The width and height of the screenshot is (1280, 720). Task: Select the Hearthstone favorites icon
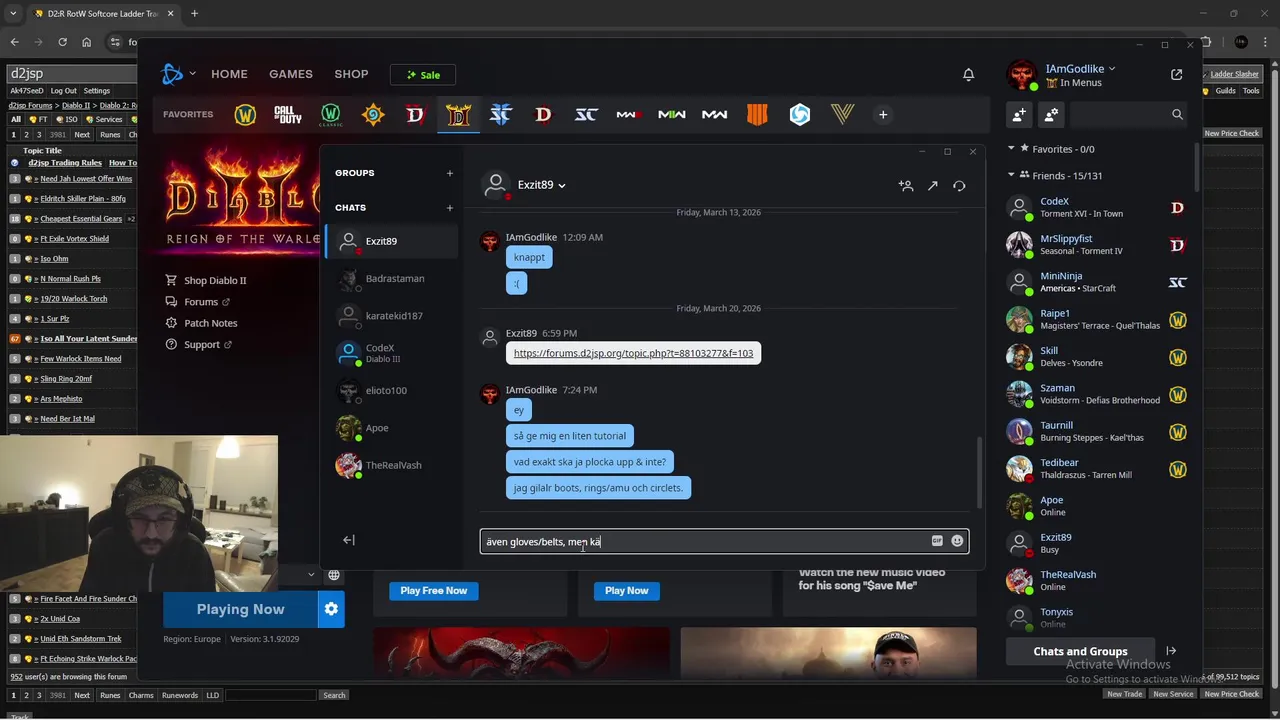[x=373, y=115]
